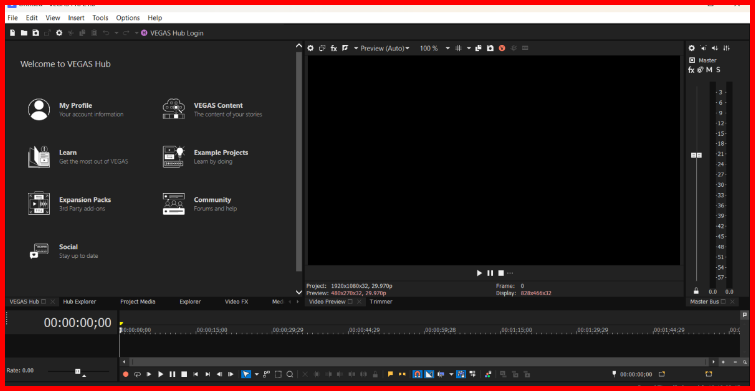Screen dimensions: 755x391
Task: Switch to Project Media tab
Action: click(138, 302)
